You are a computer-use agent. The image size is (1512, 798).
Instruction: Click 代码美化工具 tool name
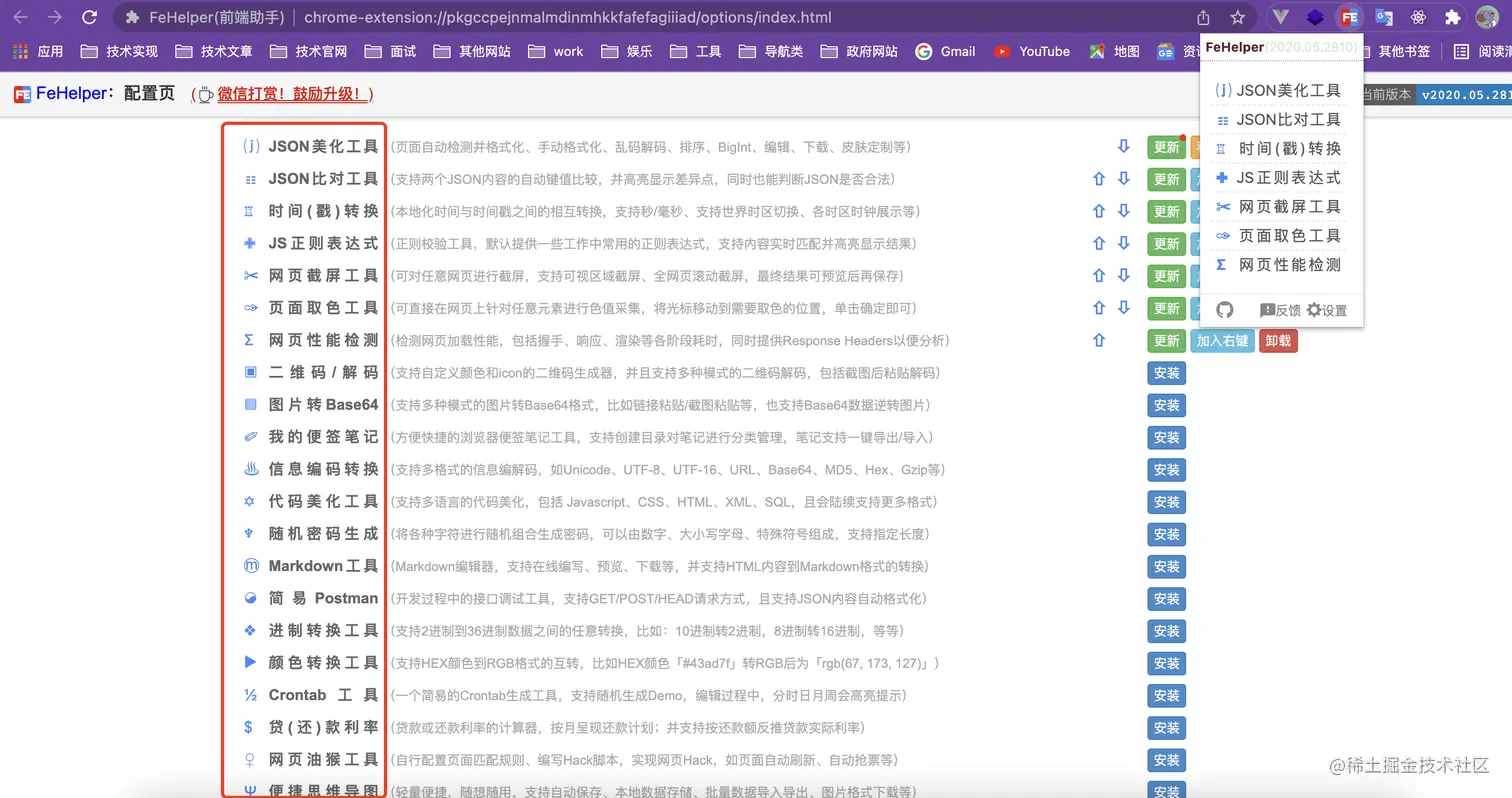click(323, 501)
